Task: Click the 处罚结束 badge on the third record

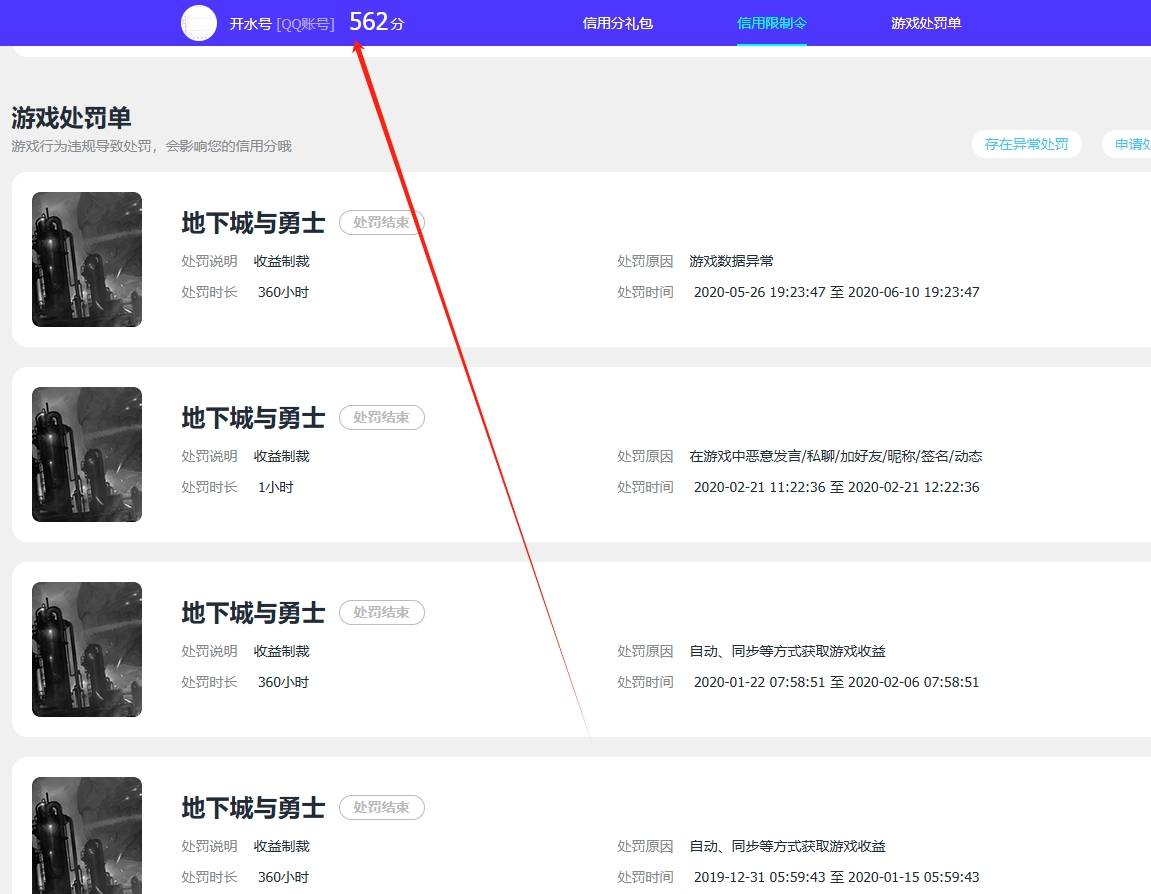Action: (x=381, y=612)
